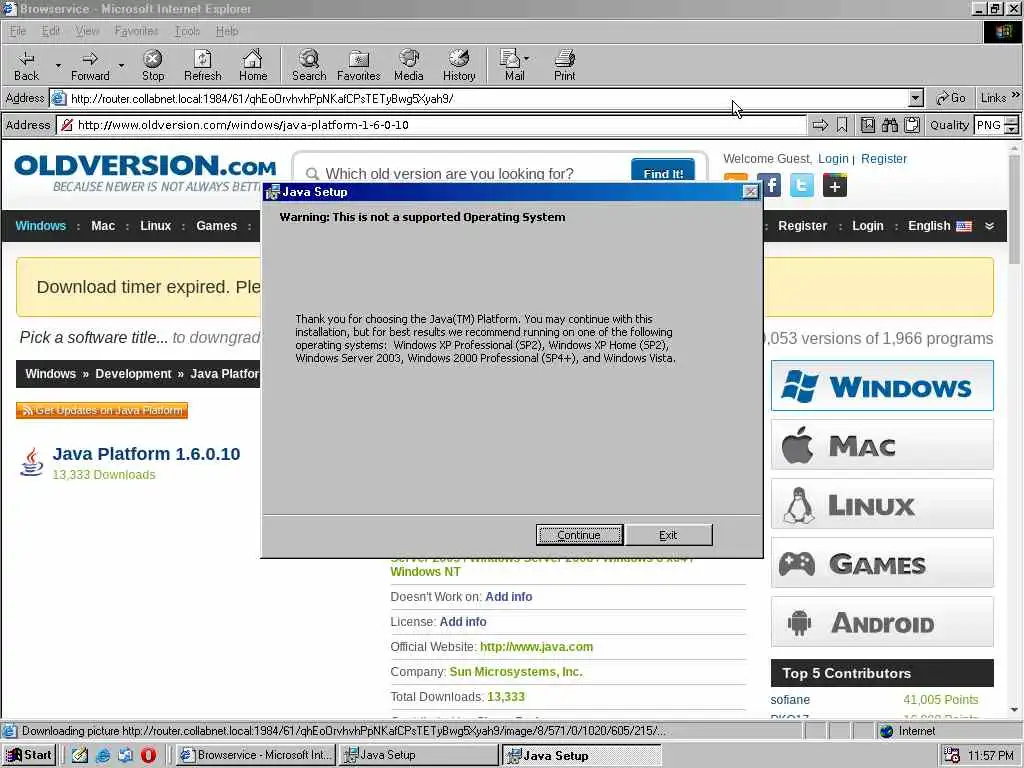The width and height of the screenshot is (1024, 768).
Task: Open the Start menu
Action: [29, 755]
